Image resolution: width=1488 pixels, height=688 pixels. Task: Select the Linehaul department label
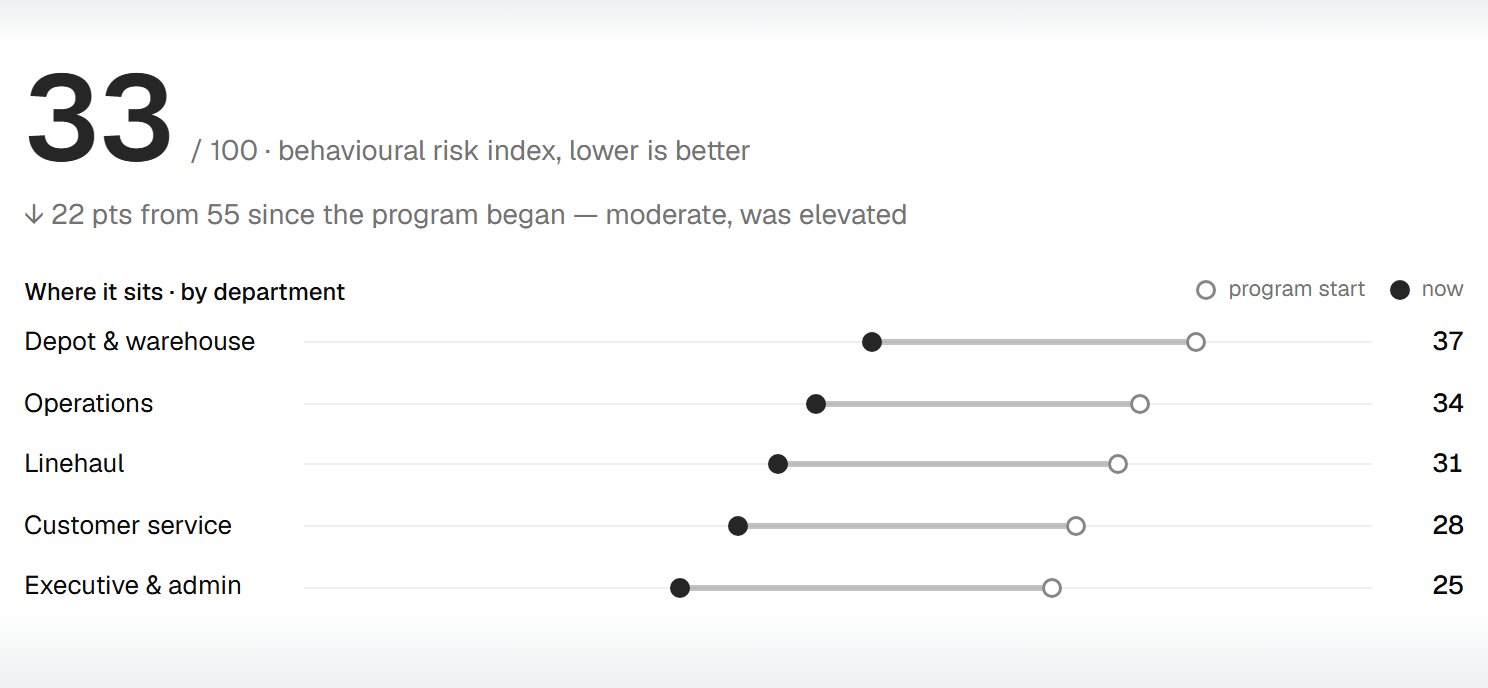(x=75, y=463)
